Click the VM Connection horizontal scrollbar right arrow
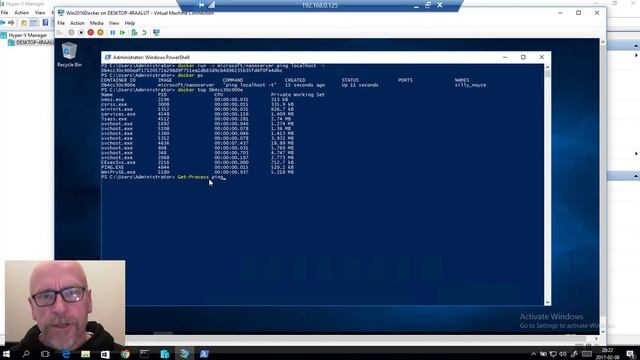The image size is (640, 360). coord(596,338)
